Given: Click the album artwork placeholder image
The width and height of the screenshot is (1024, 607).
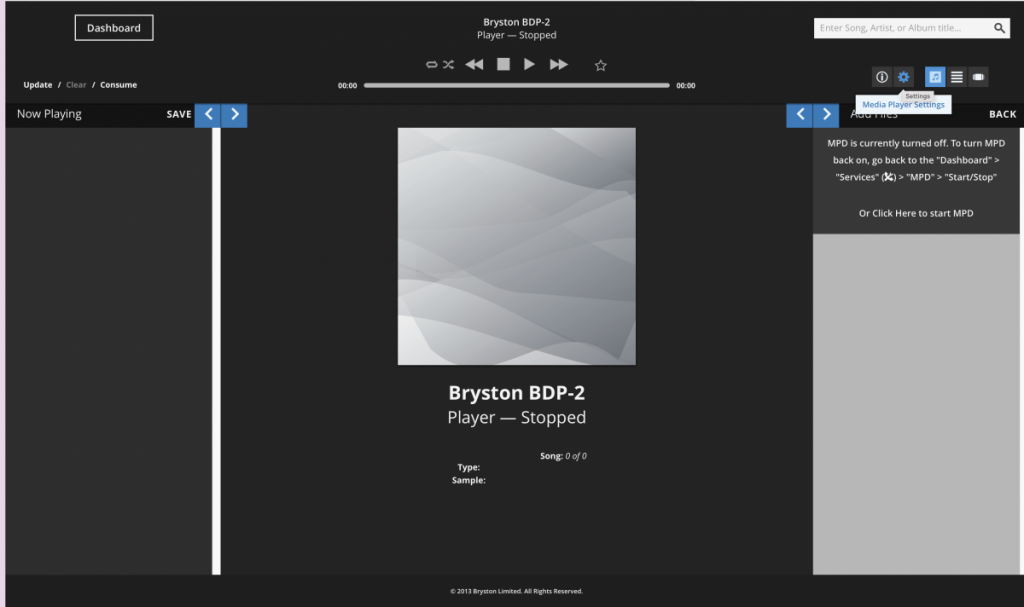Looking at the screenshot, I should tap(517, 246).
